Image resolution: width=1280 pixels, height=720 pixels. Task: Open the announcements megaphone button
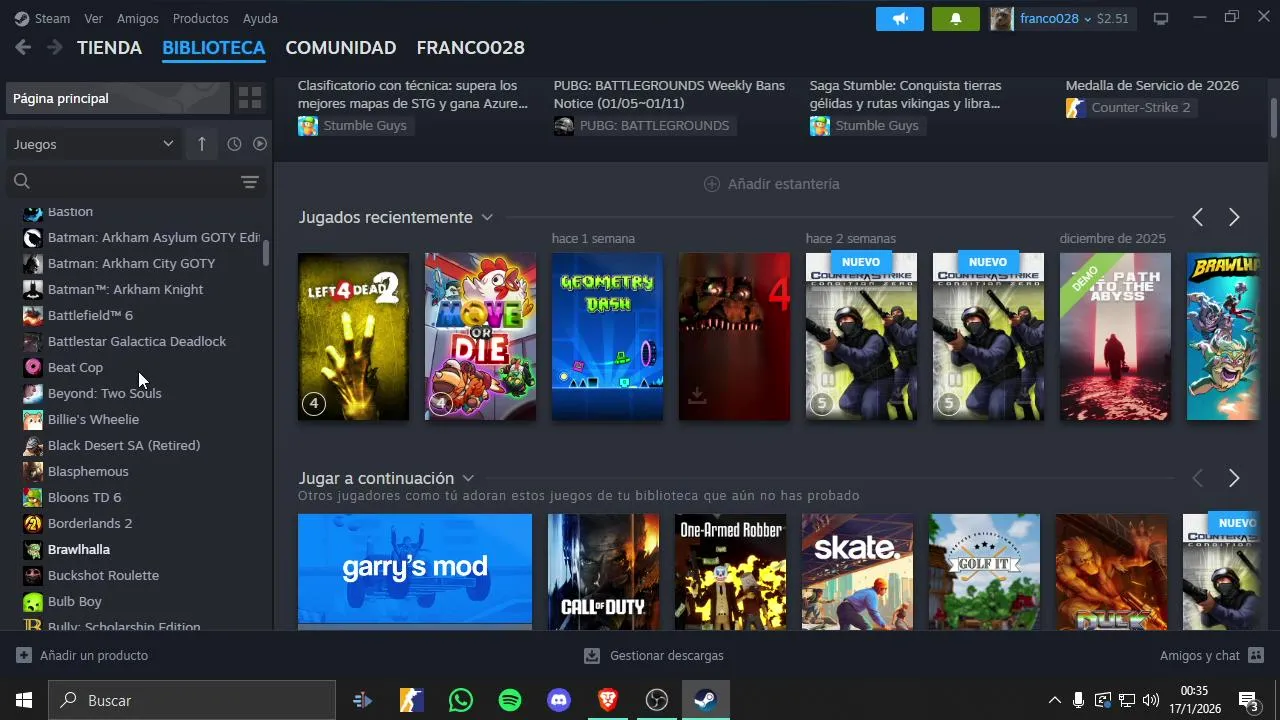900,19
